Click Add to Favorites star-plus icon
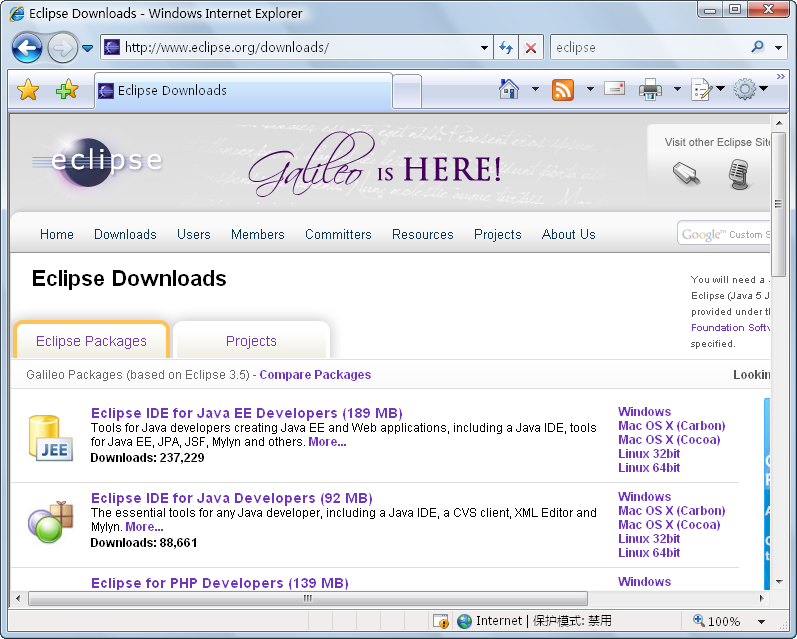The height and width of the screenshot is (639, 797). coord(66,90)
